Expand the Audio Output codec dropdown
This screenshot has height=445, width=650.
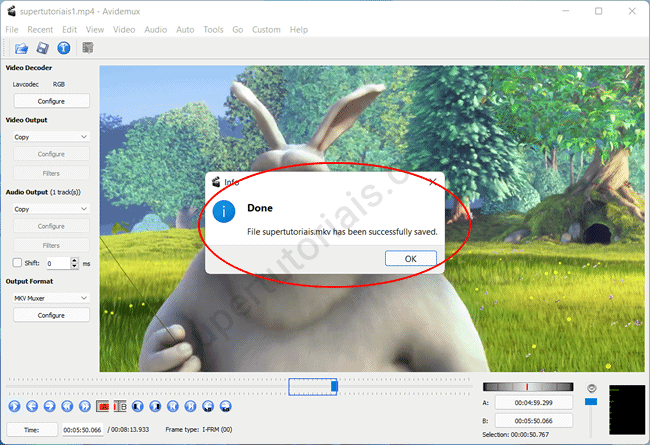pyautogui.click(x=51, y=209)
